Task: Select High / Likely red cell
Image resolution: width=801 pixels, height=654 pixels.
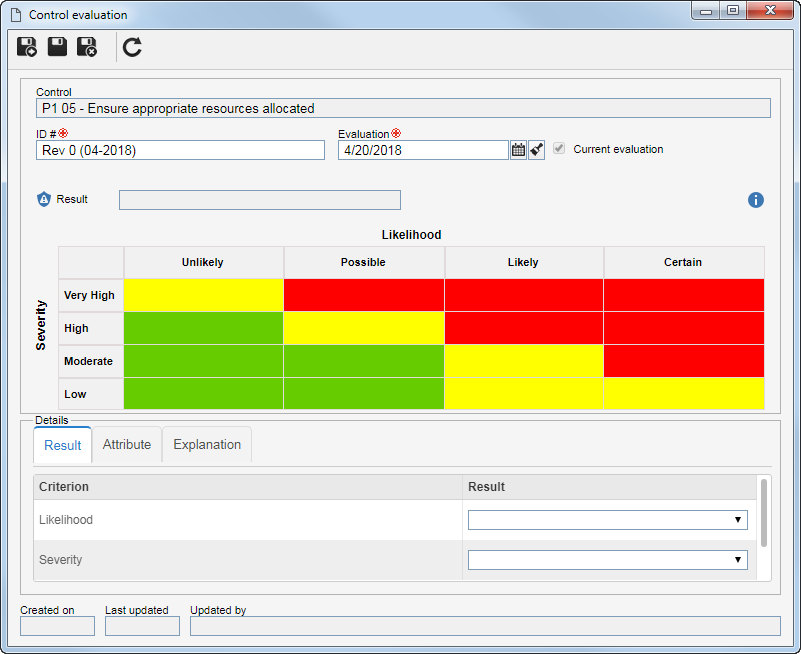Action: click(x=524, y=328)
